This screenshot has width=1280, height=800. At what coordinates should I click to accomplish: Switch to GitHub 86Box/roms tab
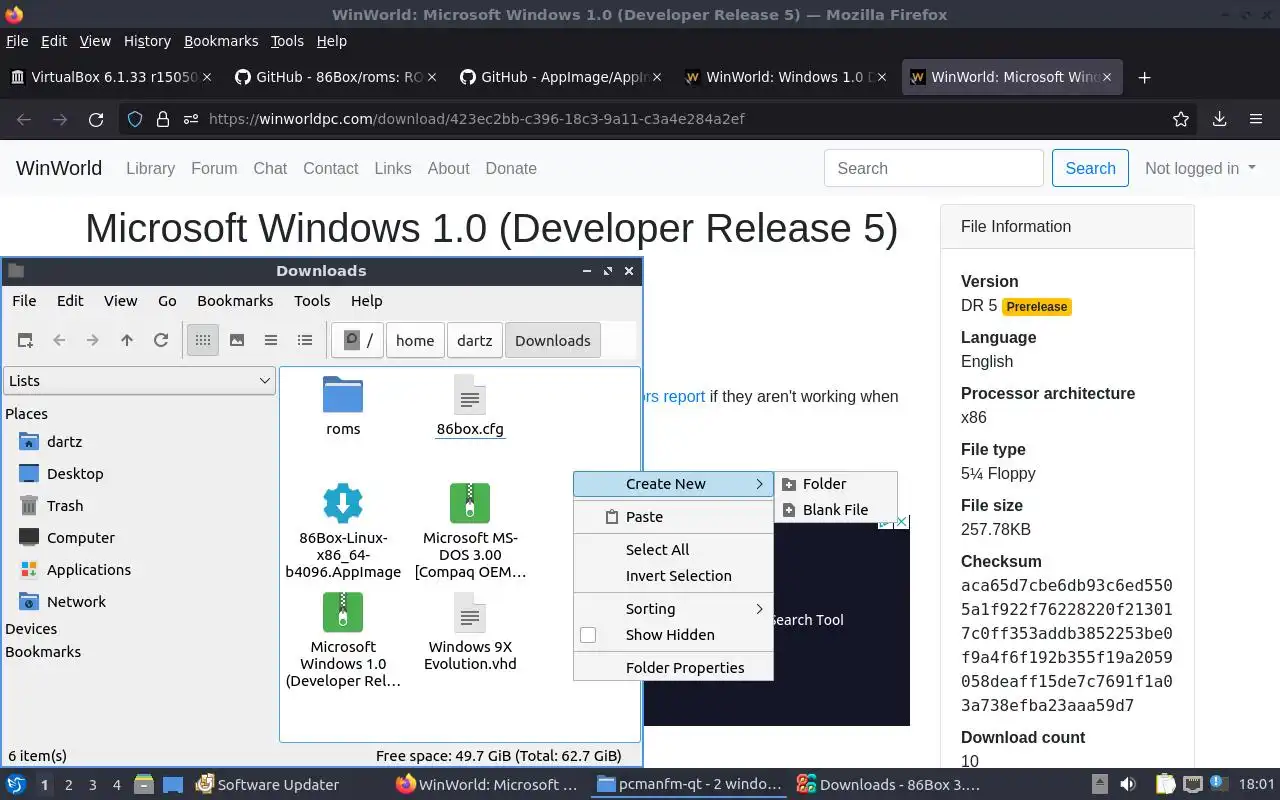click(x=335, y=77)
